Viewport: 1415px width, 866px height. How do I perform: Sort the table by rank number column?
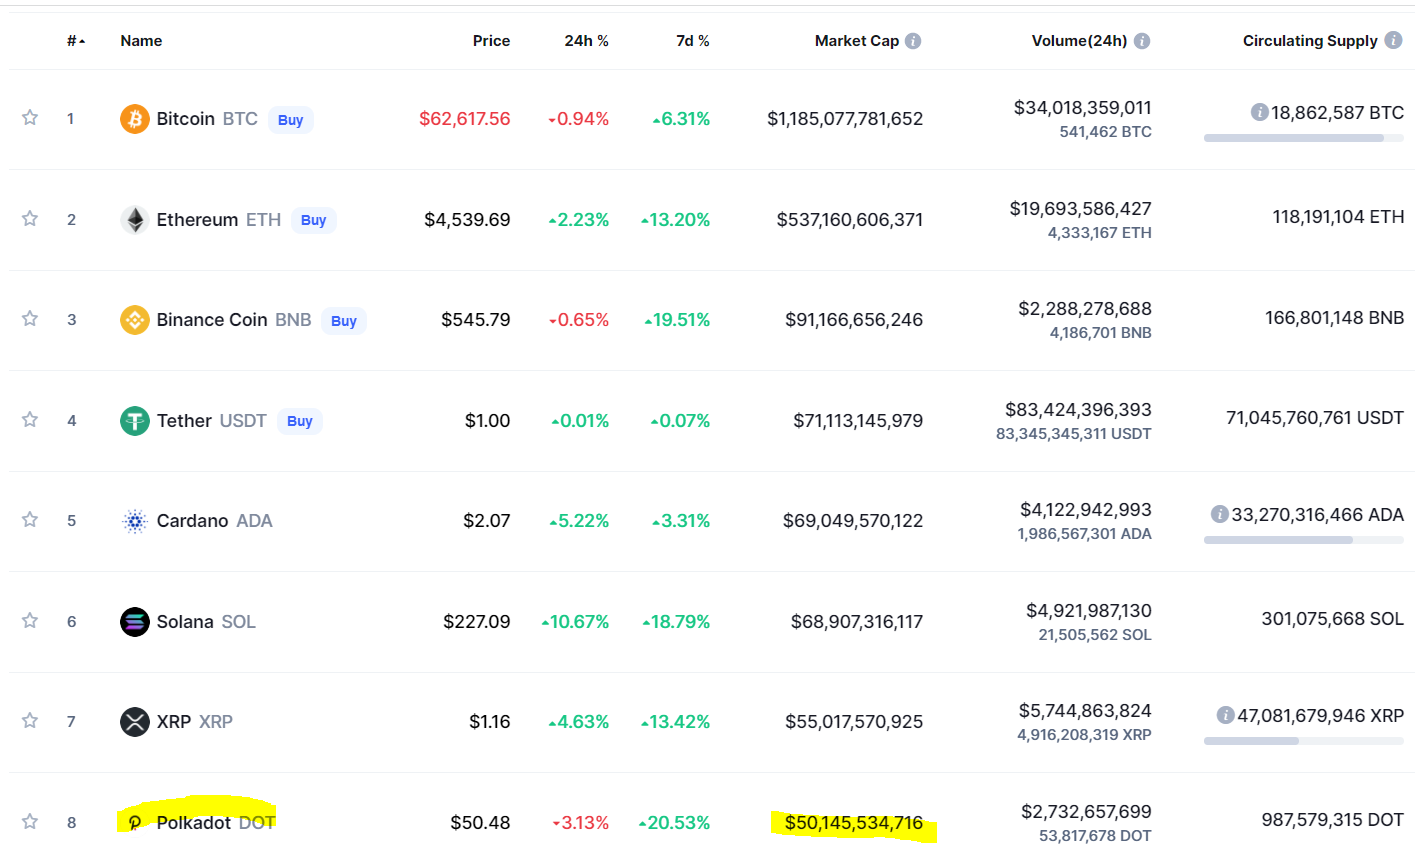[75, 41]
